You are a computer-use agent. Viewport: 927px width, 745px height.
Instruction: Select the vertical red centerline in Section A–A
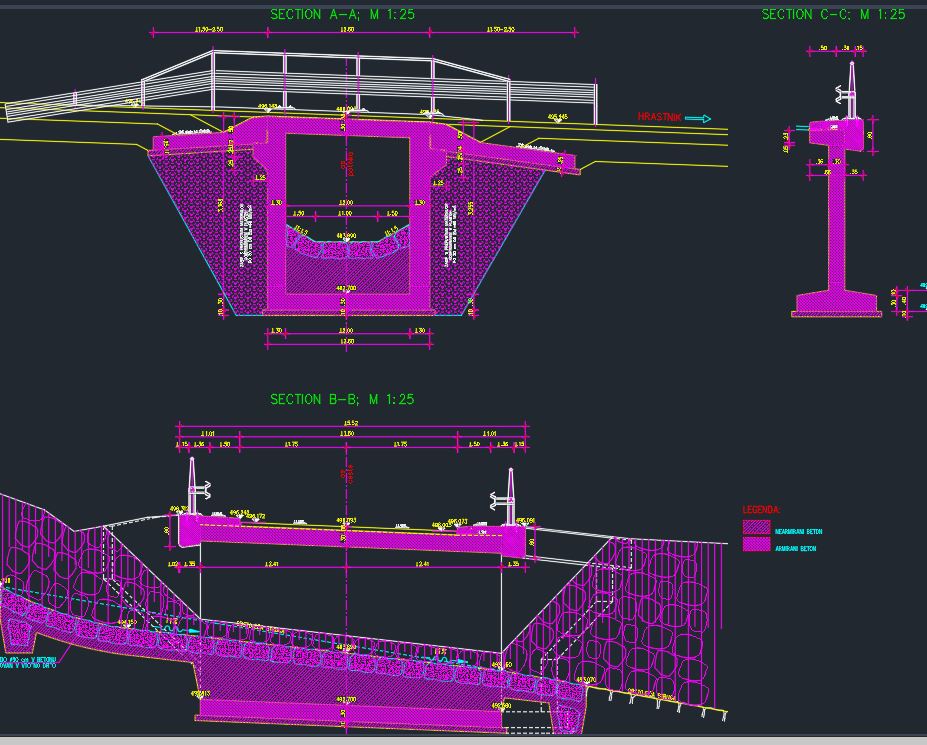pos(345,160)
